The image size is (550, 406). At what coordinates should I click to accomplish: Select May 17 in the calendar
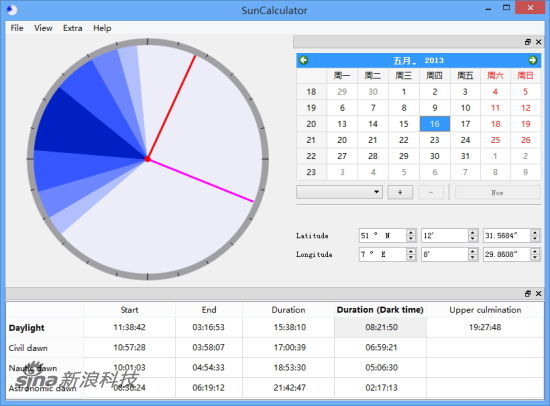[x=465, y=124]
